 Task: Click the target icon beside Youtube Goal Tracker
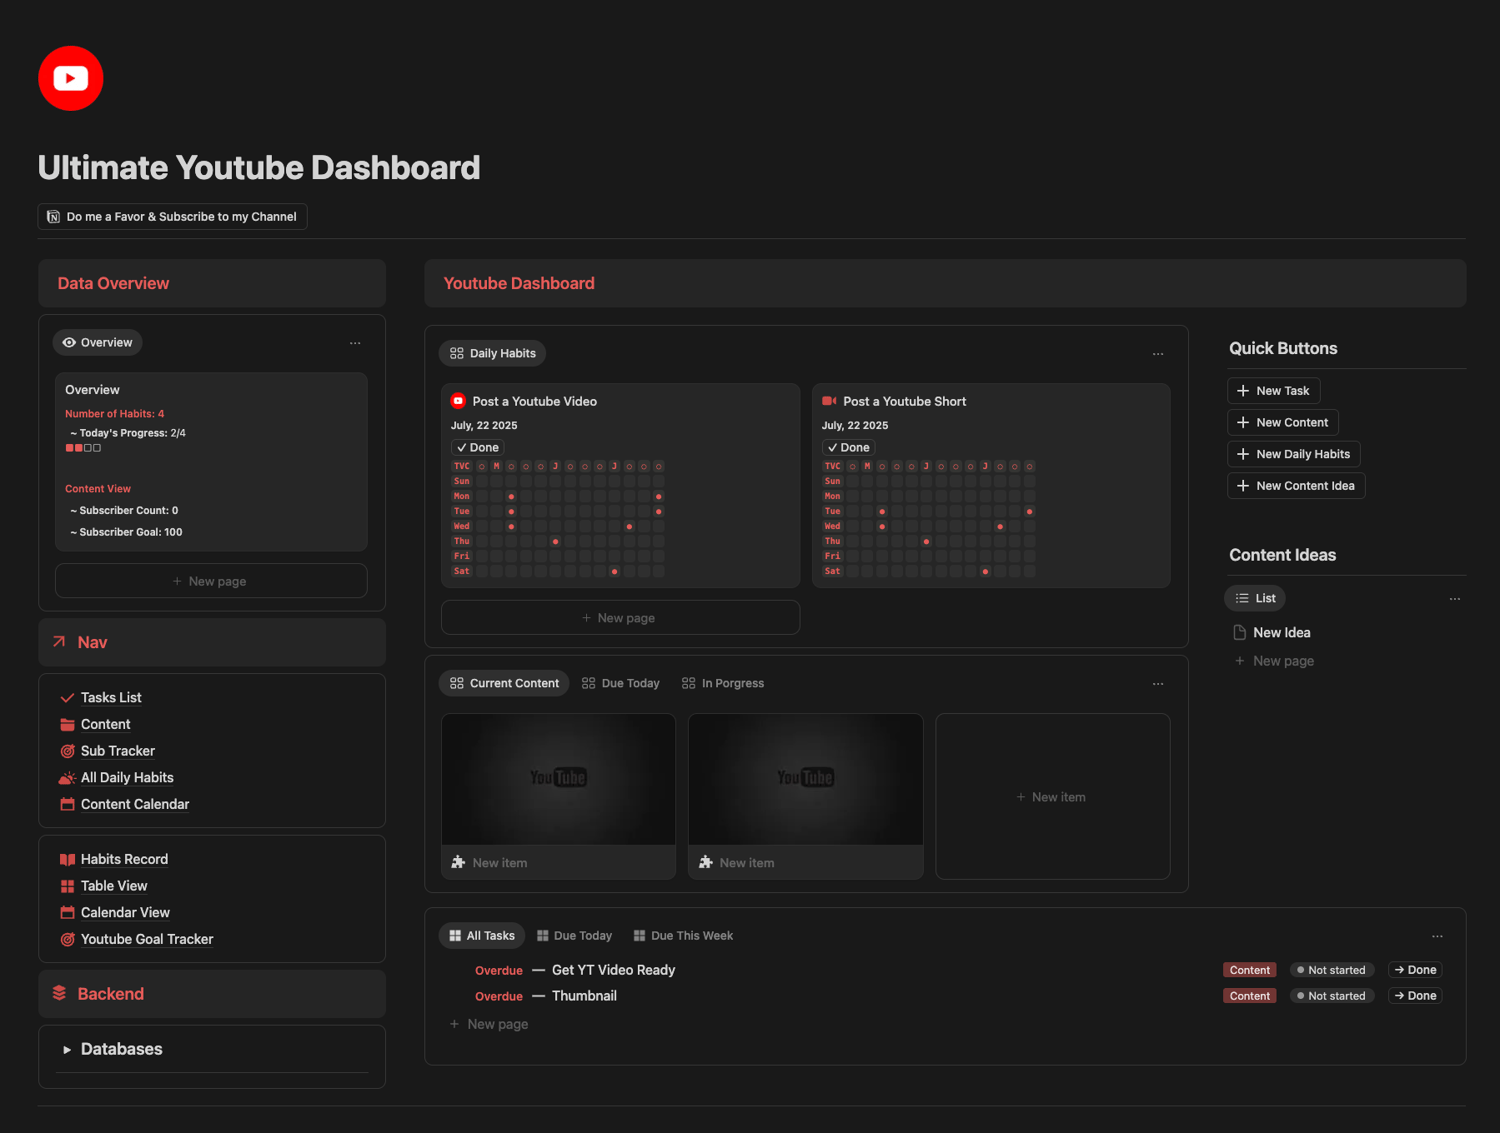[x=67, y=939]
